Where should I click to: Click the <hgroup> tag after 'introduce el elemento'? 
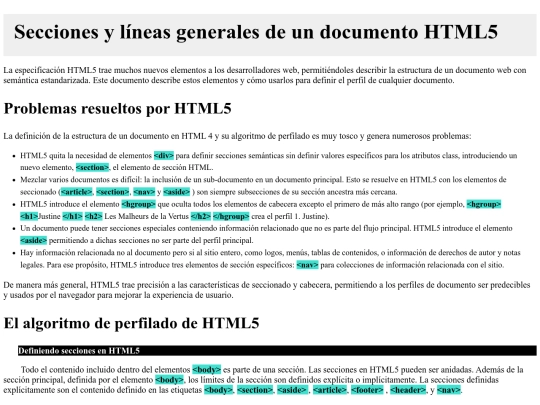pos(138,204)
